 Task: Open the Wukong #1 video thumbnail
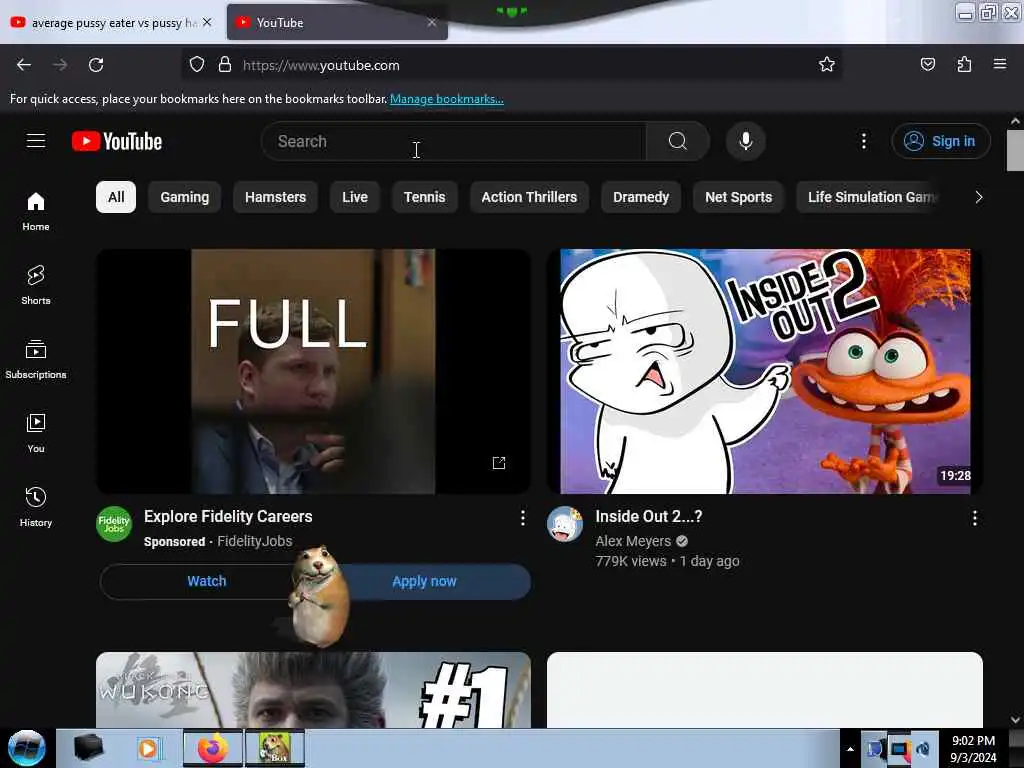click(x=313, y=690)
